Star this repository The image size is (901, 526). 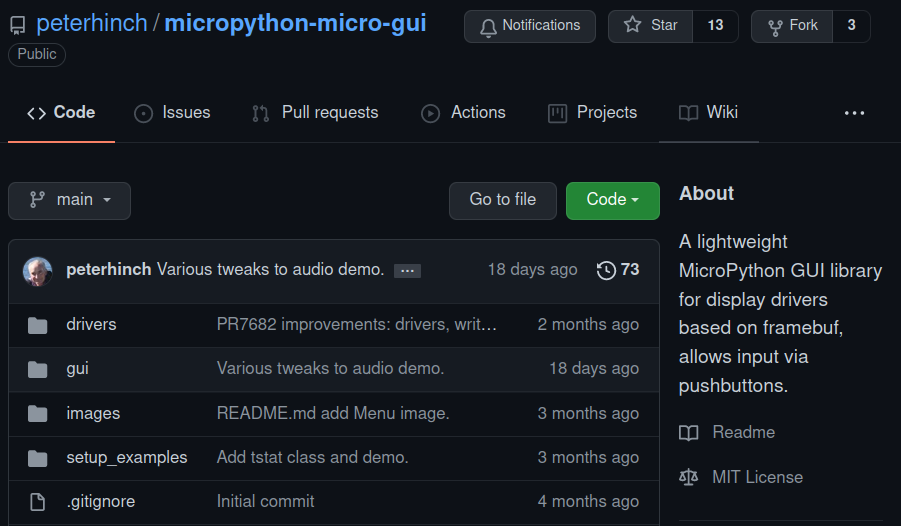[x=650, y=26]
